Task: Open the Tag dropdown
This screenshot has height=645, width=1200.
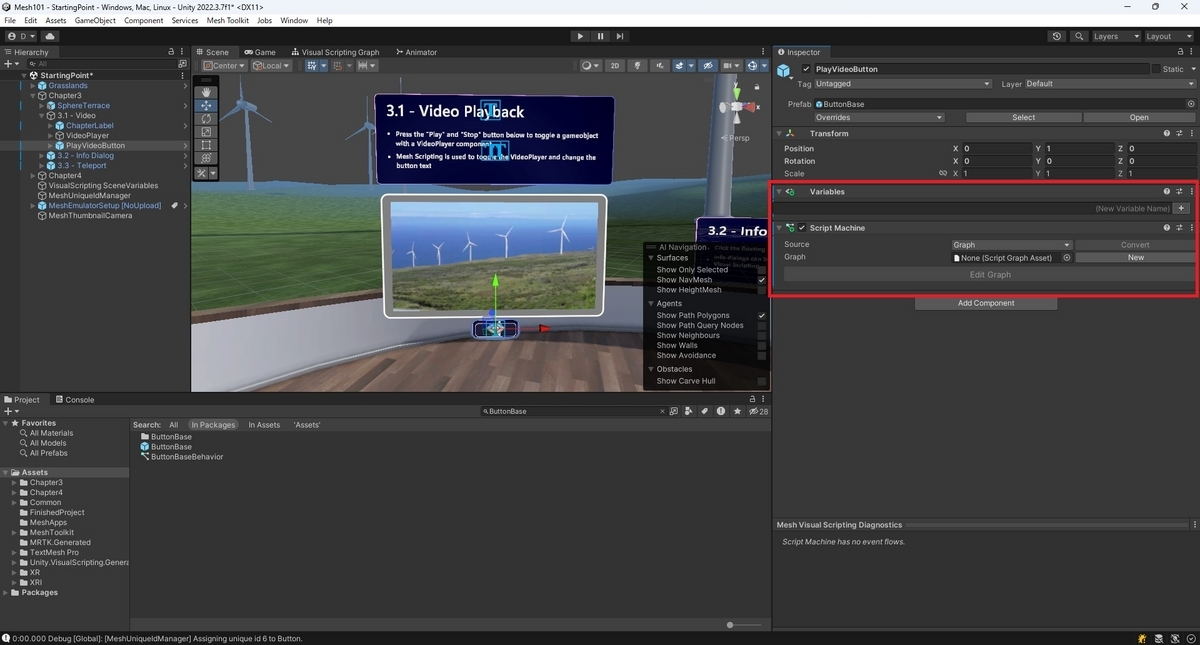Action: pyautogui.click(x=903, y=84)
